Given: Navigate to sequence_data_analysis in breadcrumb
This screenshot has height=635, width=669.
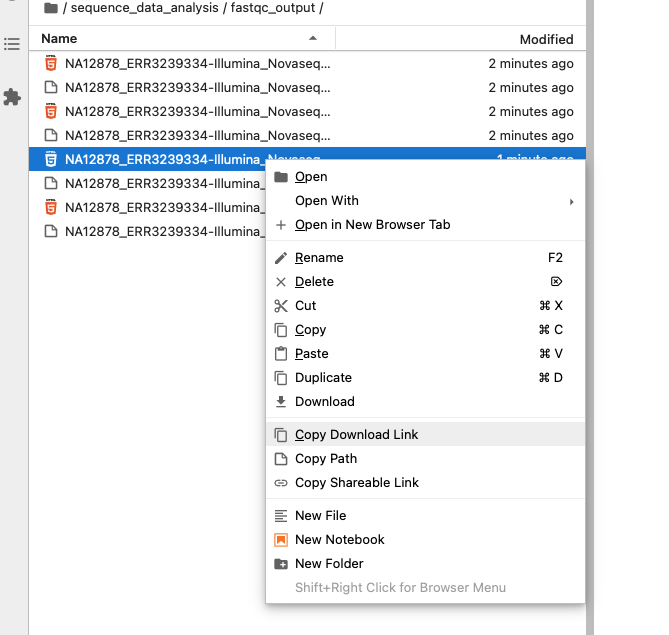Looking at the screenshot, I should click(x=144, y=8).
